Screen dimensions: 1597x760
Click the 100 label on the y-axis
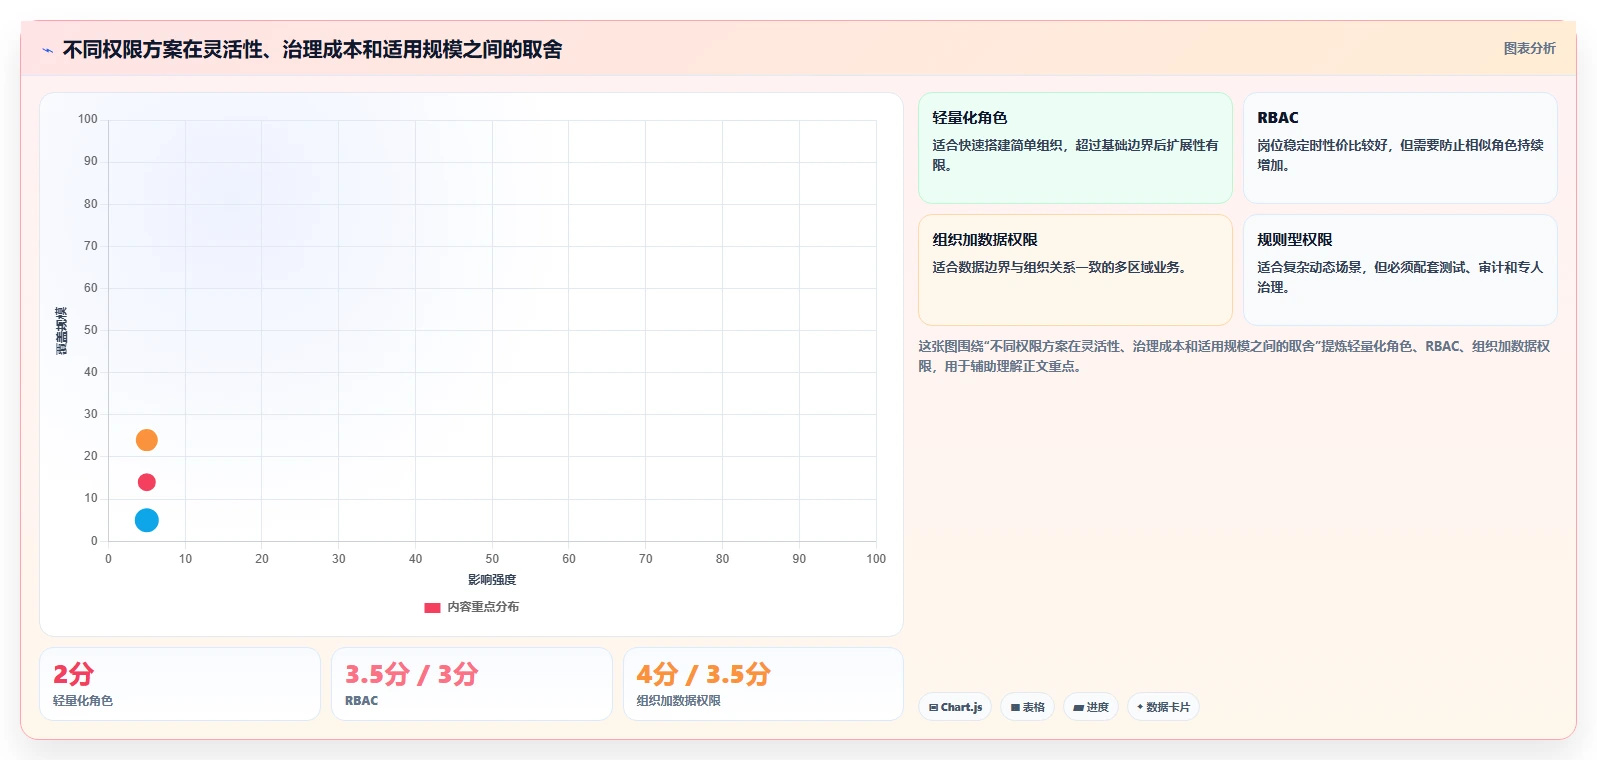point(88,119)
